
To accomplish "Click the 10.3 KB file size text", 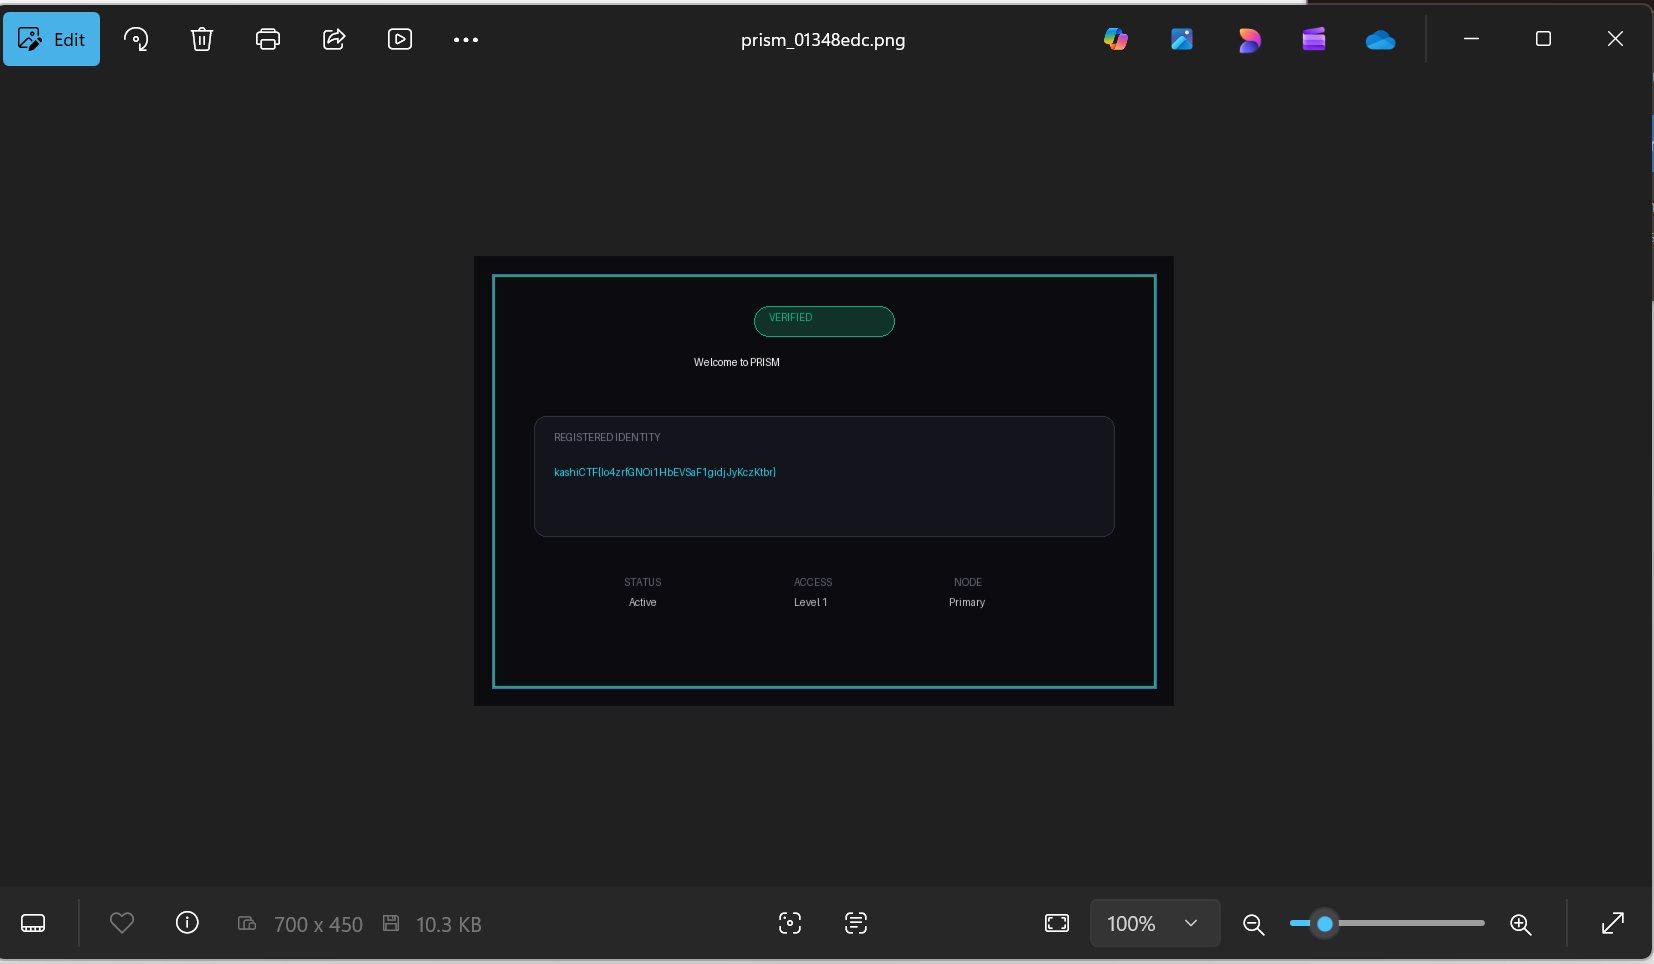I will coord(449,924).
